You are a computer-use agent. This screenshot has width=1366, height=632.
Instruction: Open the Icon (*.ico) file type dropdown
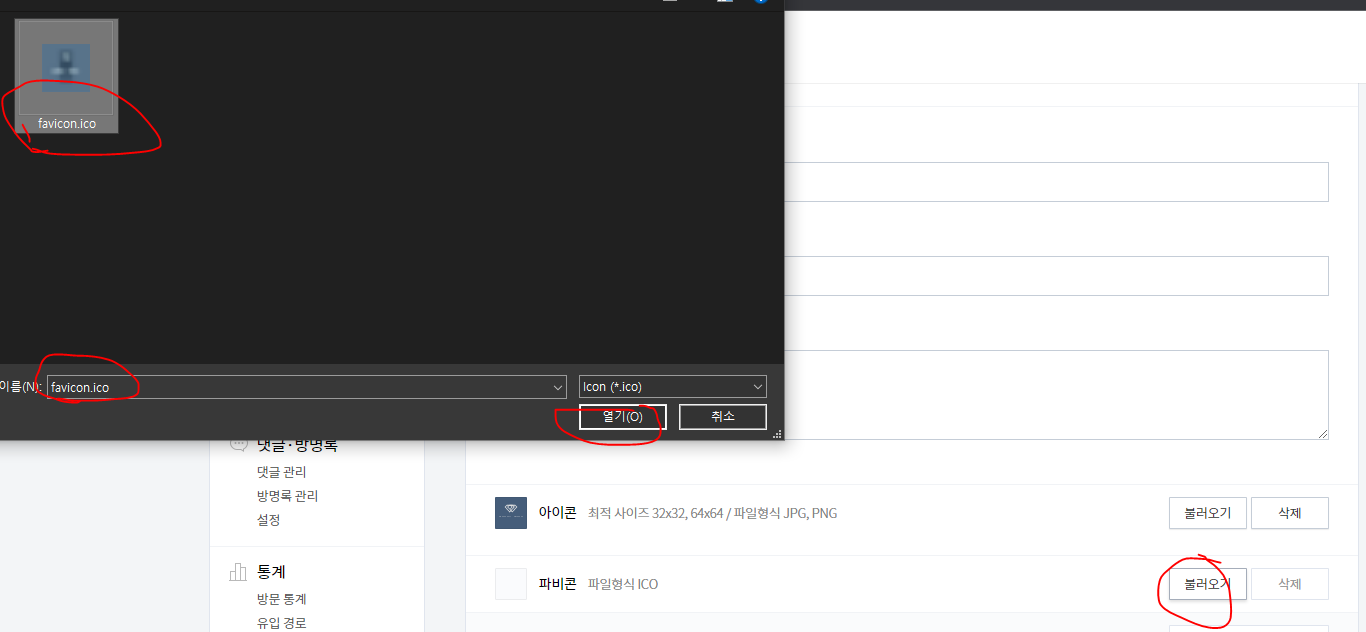pyautogui.click(x=673, y=387)
